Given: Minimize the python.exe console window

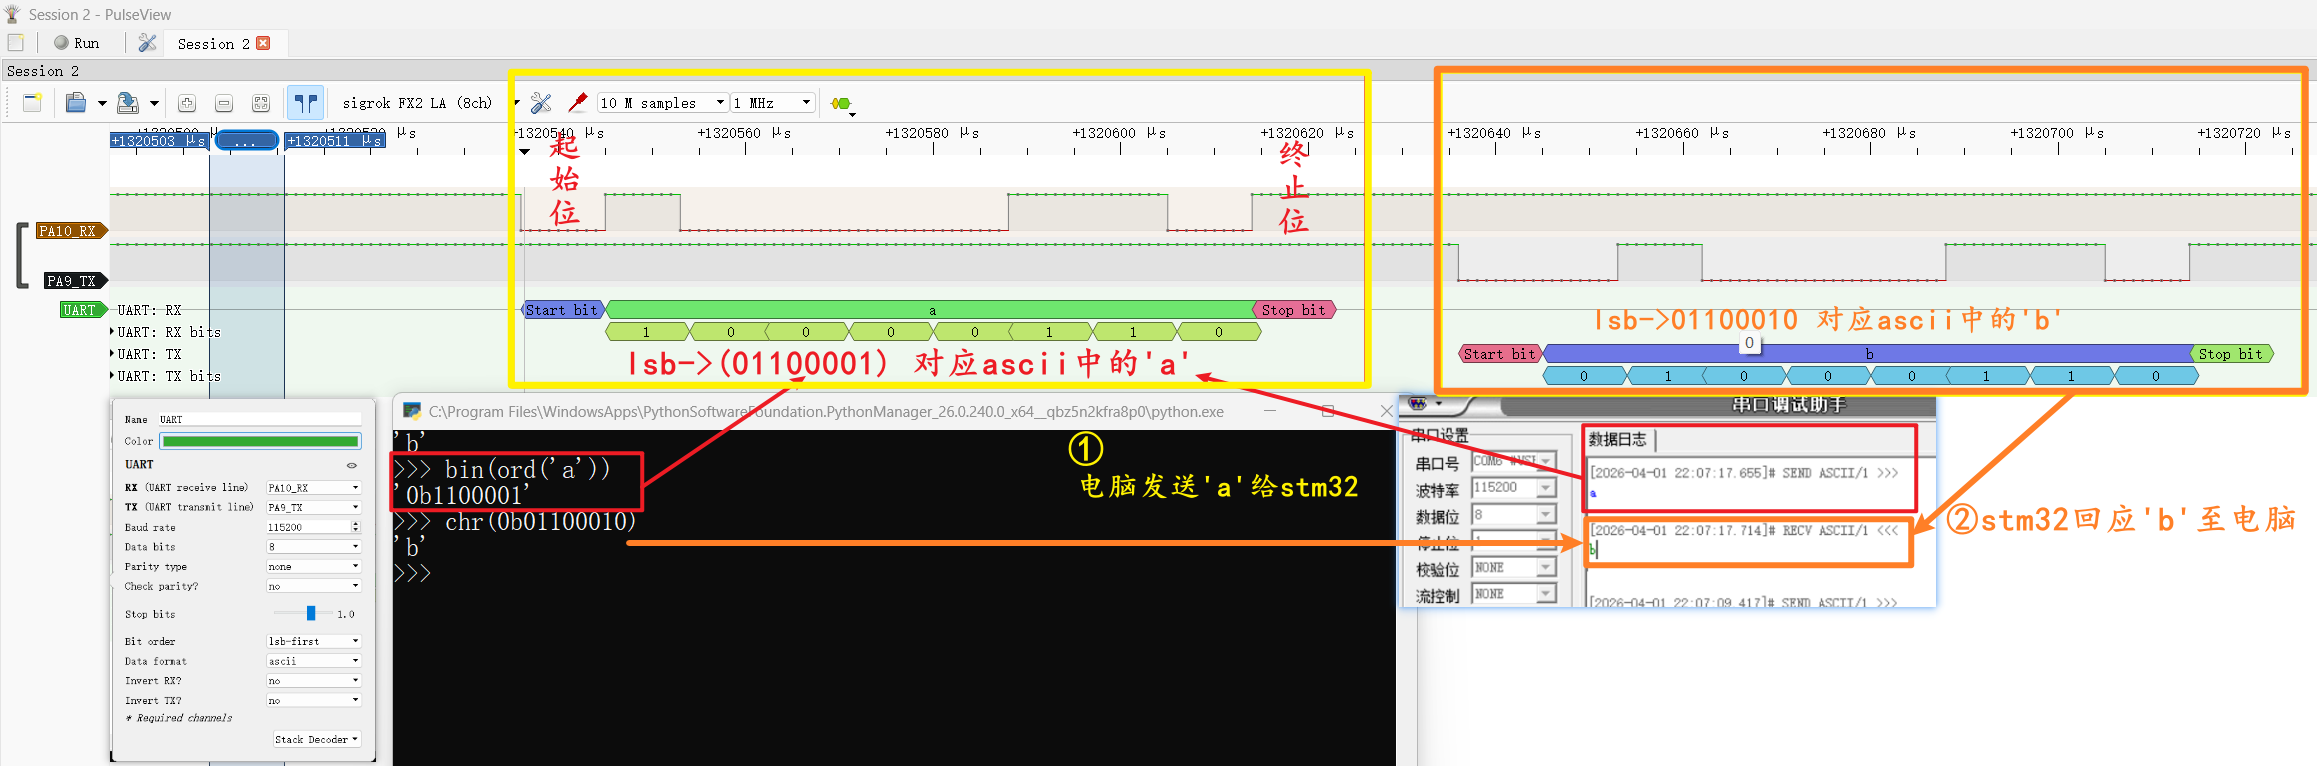Looking at the screenshot, I should tap(1270, 411).
